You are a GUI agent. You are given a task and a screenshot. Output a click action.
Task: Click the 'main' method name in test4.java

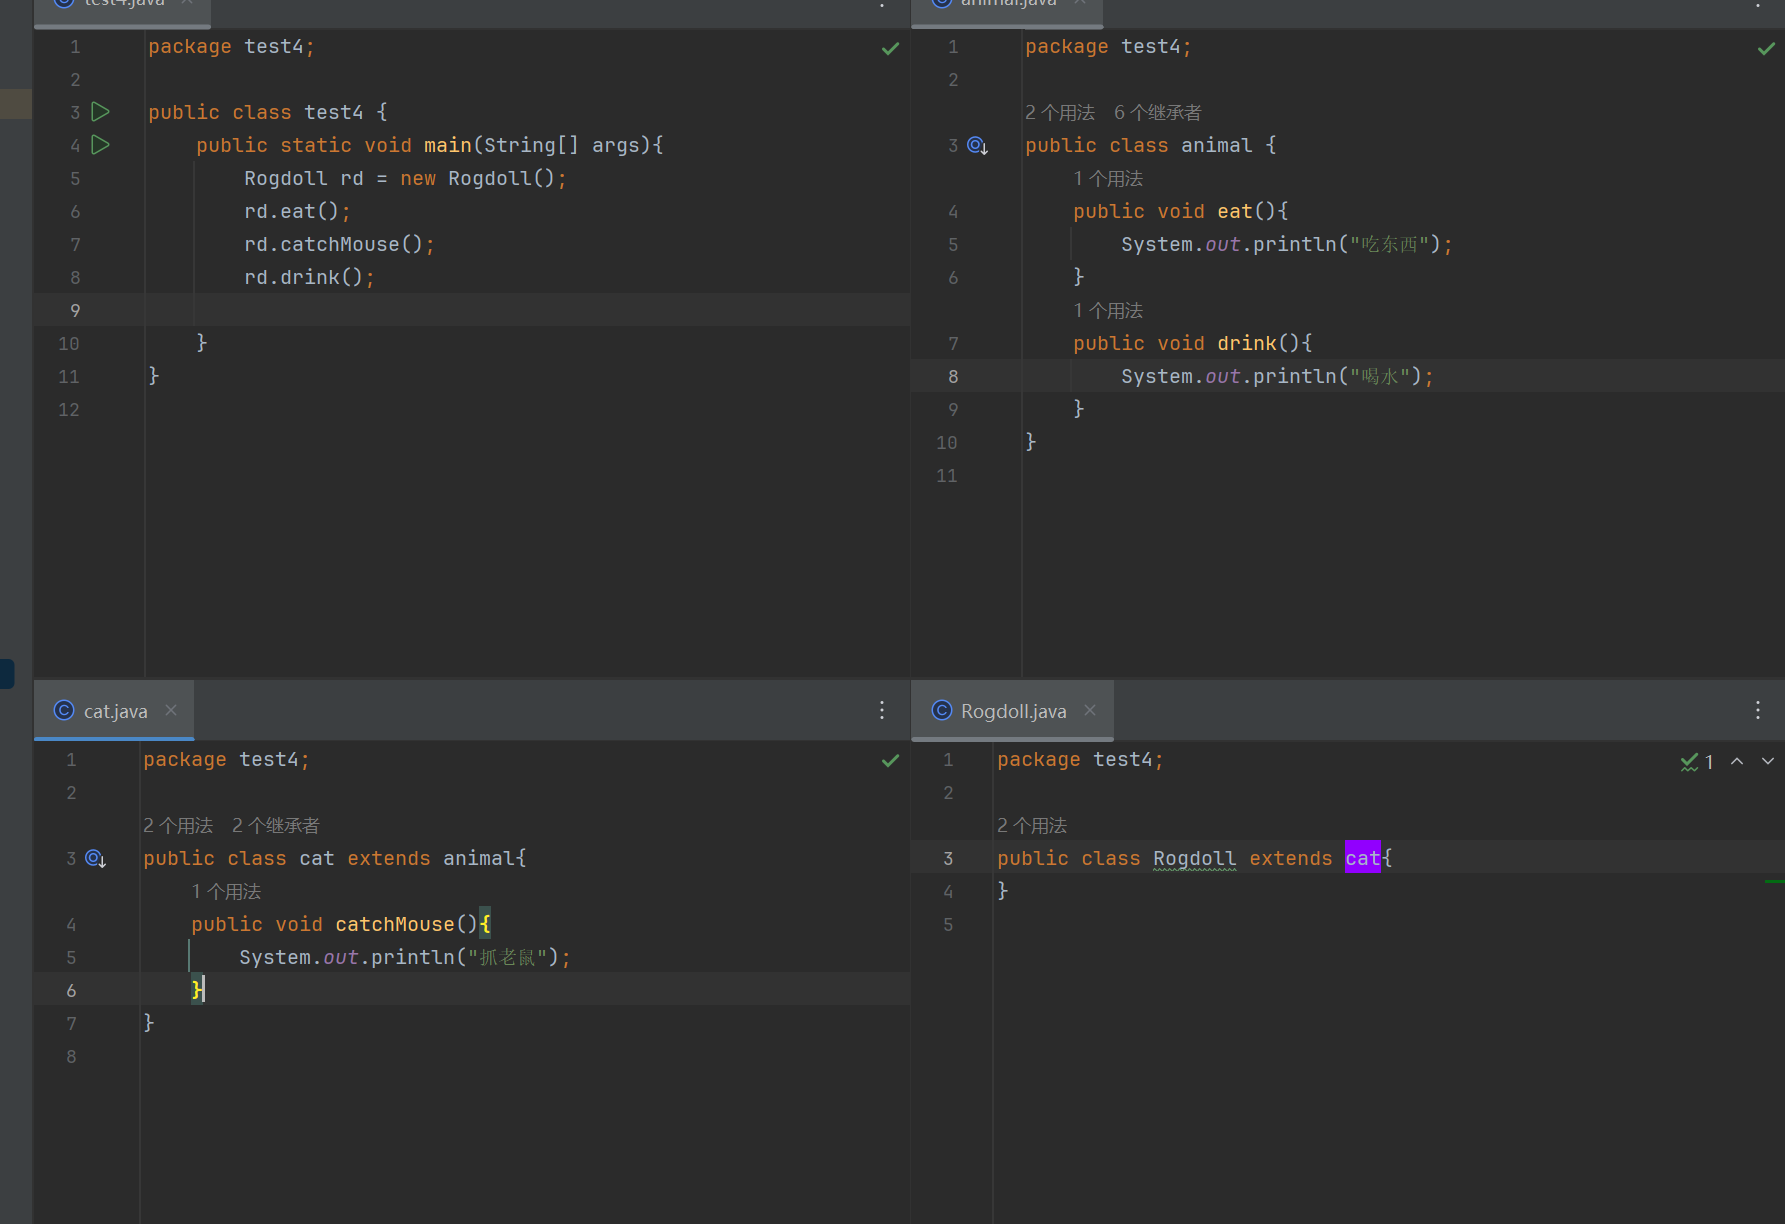(447, 145)
